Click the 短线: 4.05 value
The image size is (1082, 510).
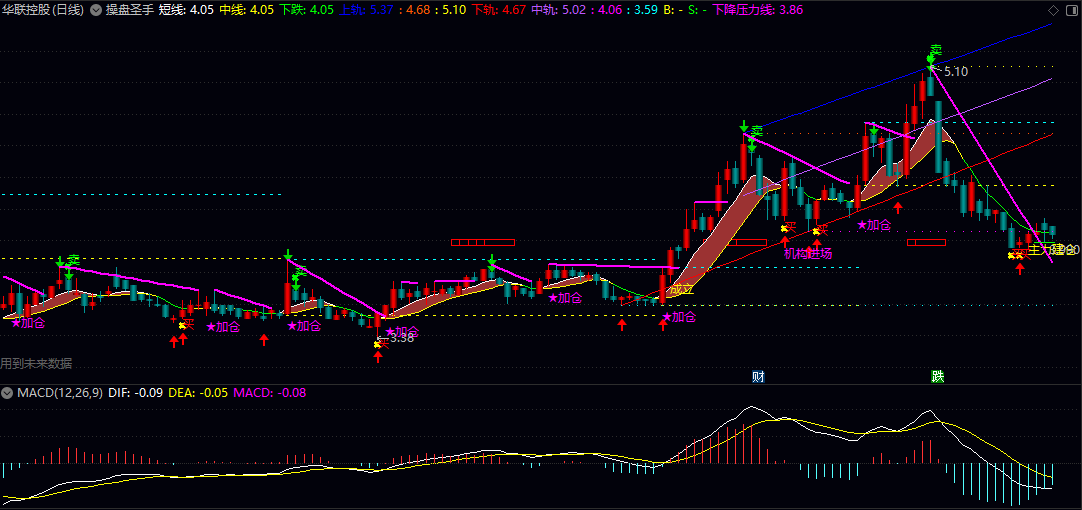(x=186, y=10)
